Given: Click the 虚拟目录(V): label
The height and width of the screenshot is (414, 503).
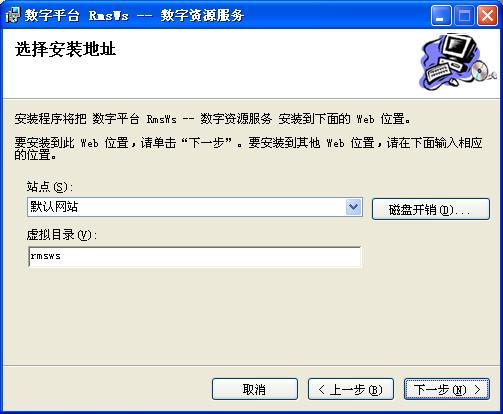Looking at the screenshot, I should (62, 235).
